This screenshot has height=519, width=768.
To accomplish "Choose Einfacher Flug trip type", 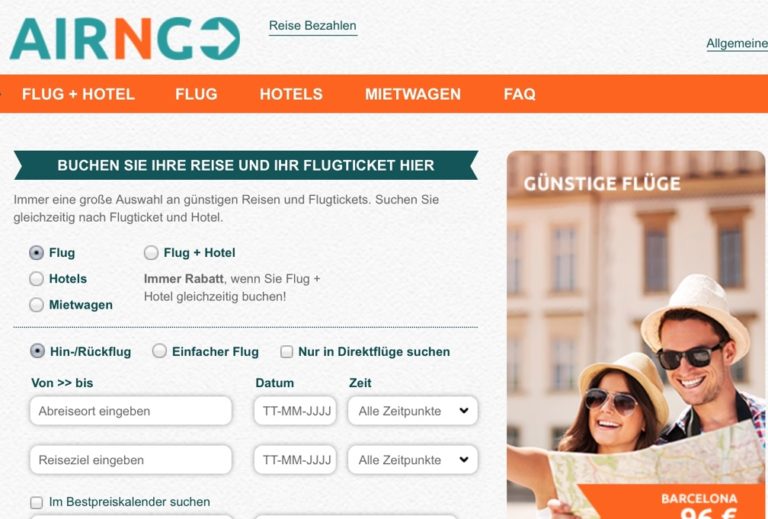I will click(159, 351).
